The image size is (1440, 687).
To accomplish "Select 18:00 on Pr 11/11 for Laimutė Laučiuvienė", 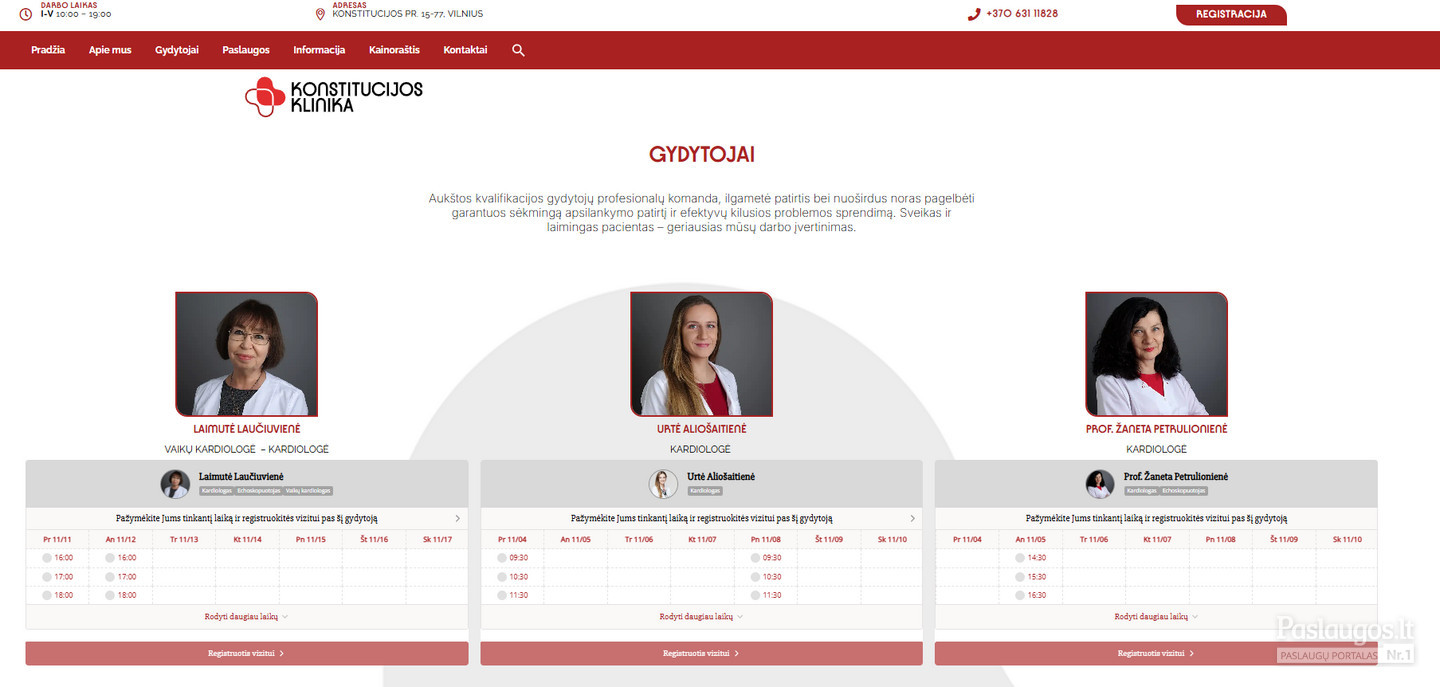I will tap(58, 595).
